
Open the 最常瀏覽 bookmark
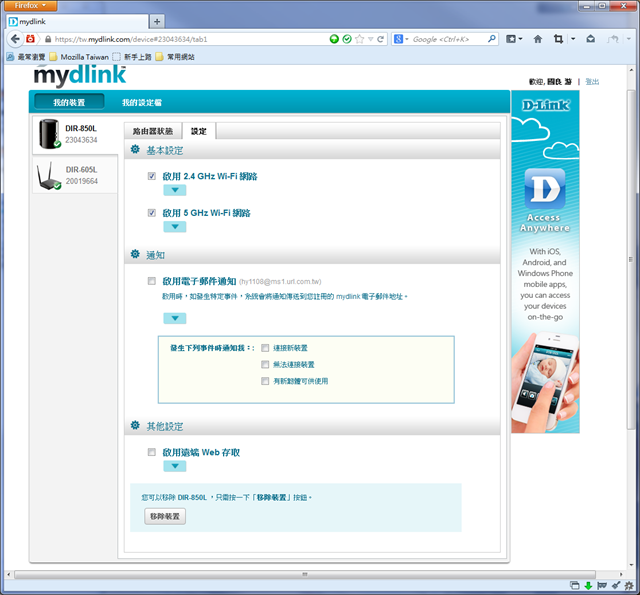(26, 57)
